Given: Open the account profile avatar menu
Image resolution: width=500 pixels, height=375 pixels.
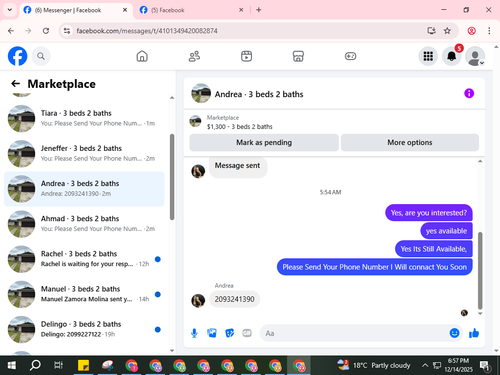Looking at the screenshot, I should coord(475,56).
